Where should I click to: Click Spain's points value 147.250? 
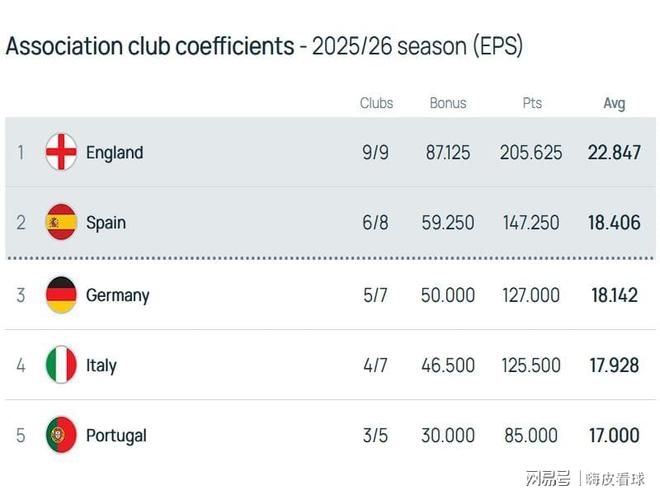pos(530,222)
